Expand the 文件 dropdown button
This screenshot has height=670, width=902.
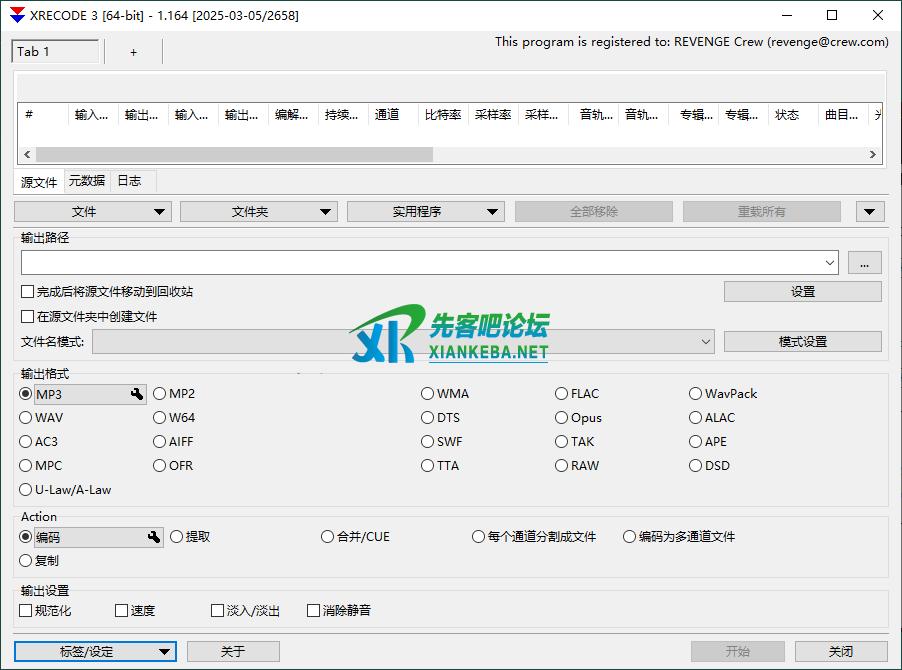pyautogui.click(x=93, y=212)
